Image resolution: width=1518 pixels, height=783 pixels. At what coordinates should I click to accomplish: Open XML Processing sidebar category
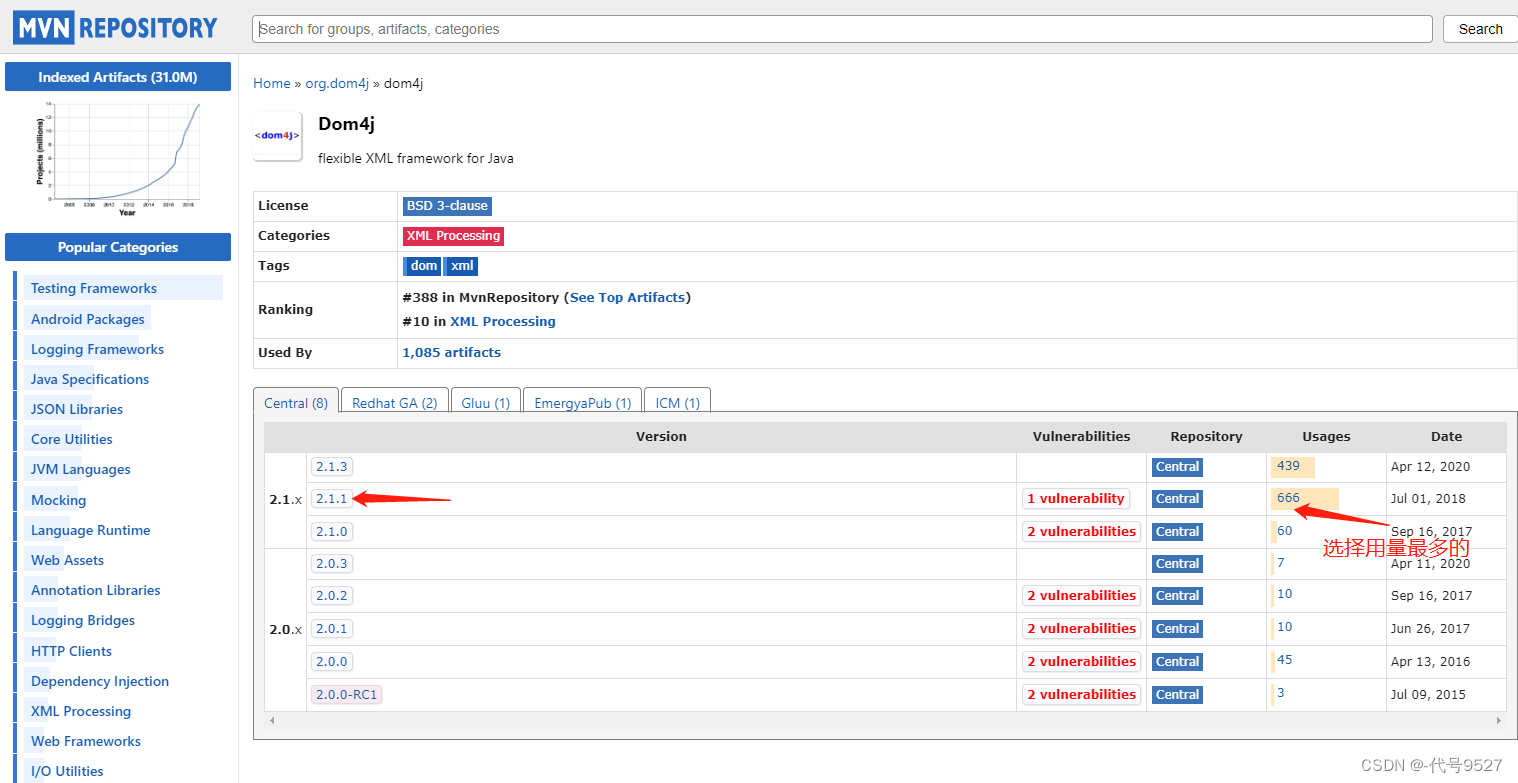[81, 712]
